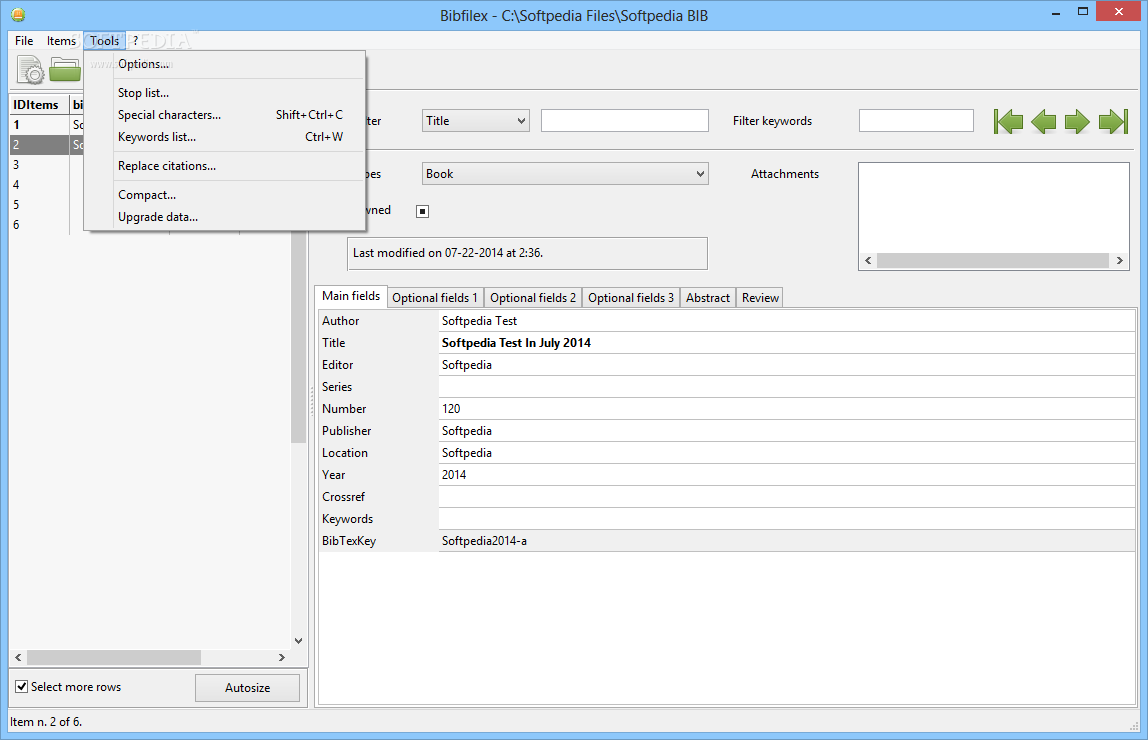Click item list horizontal scroll left arrow
The height and width of the screenshot is (740, 1148).
pos(18,657)
